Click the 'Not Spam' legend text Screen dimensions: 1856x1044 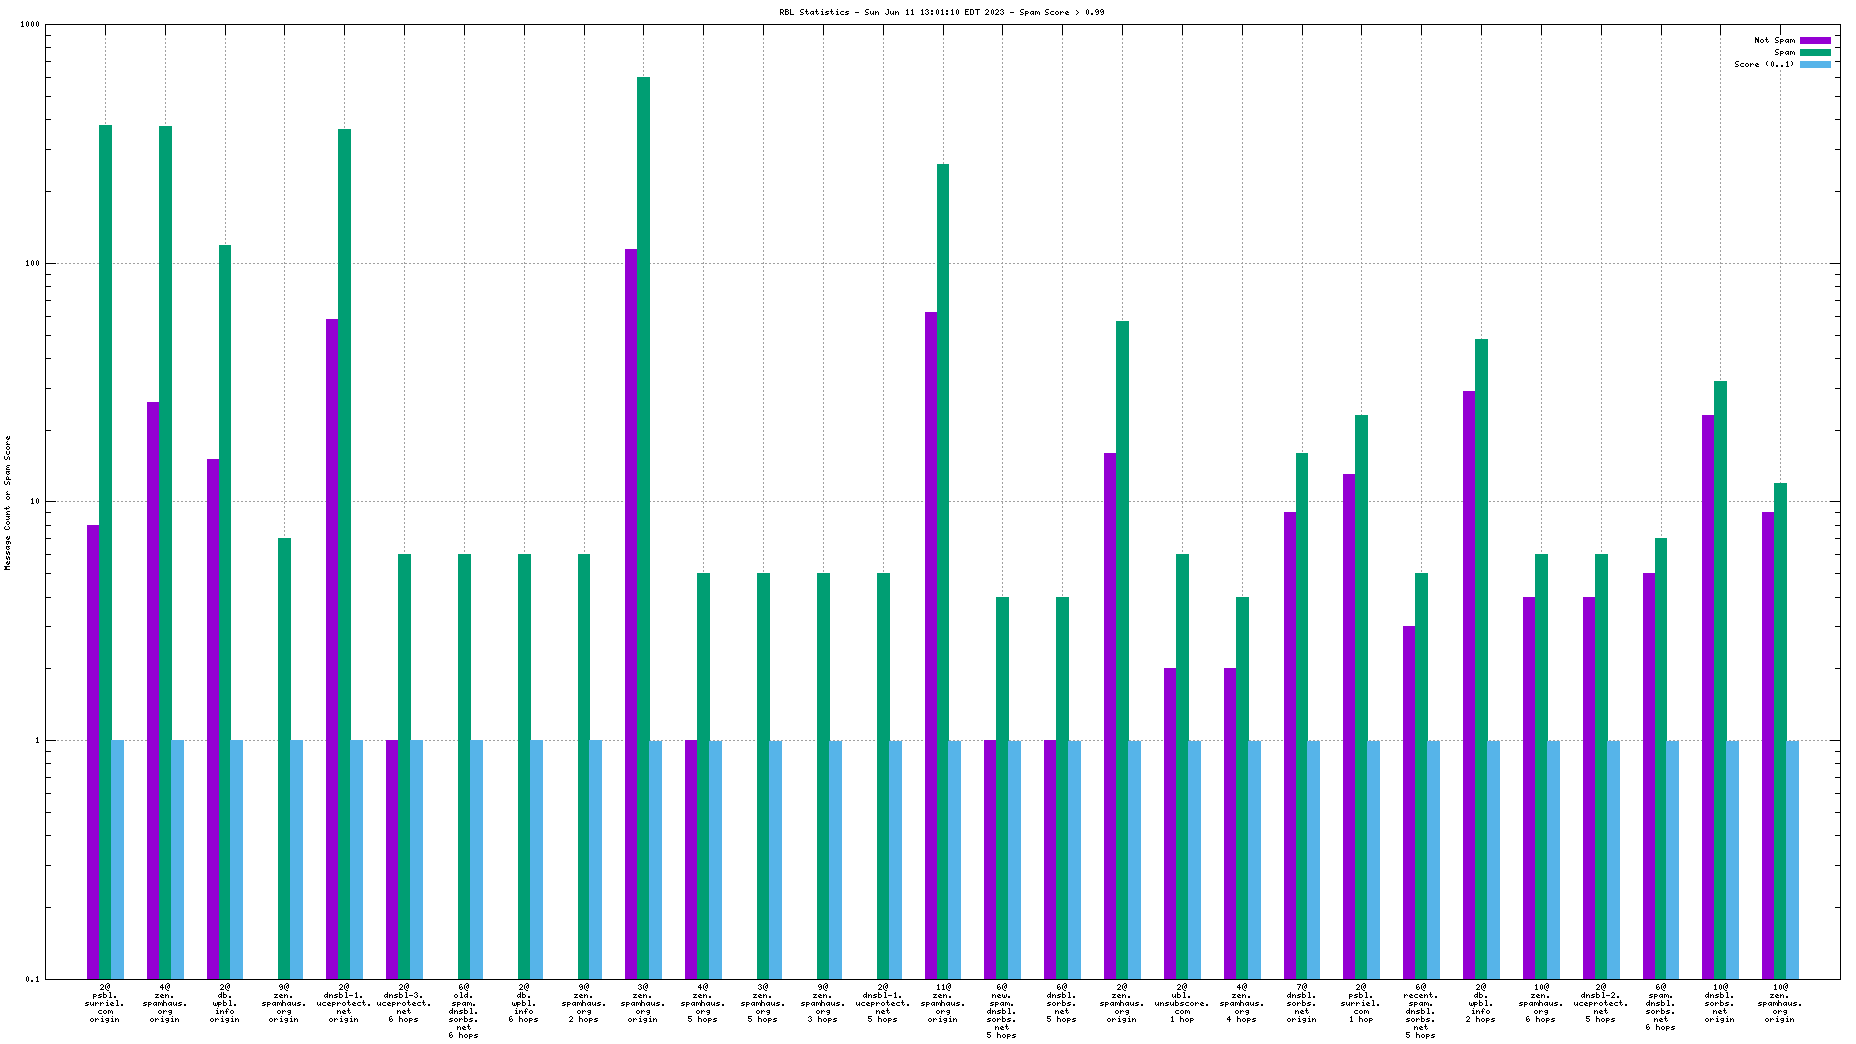pyautogui.click(x=1774, y=40)
